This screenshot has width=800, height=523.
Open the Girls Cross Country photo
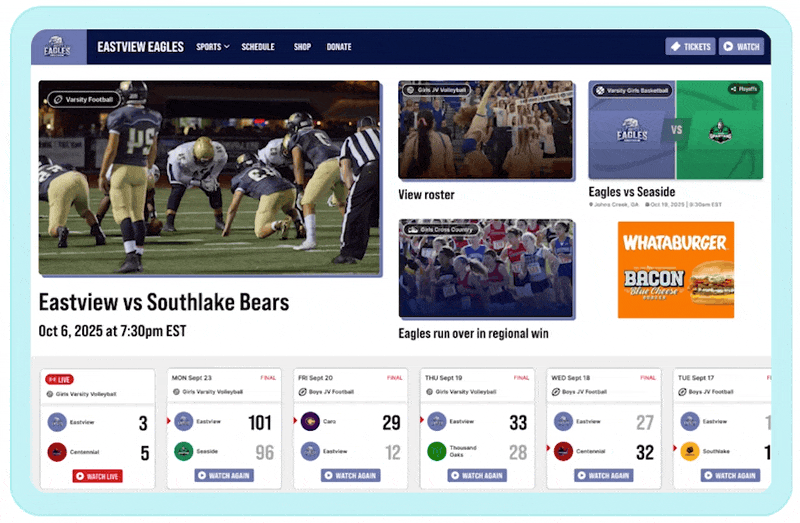486,268
